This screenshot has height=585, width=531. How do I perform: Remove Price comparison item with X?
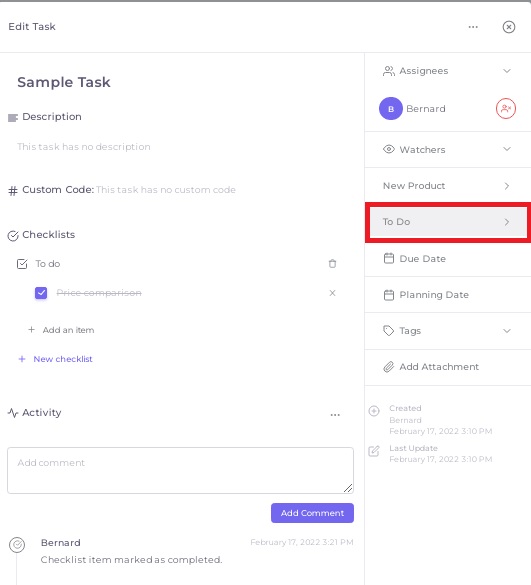332,293
